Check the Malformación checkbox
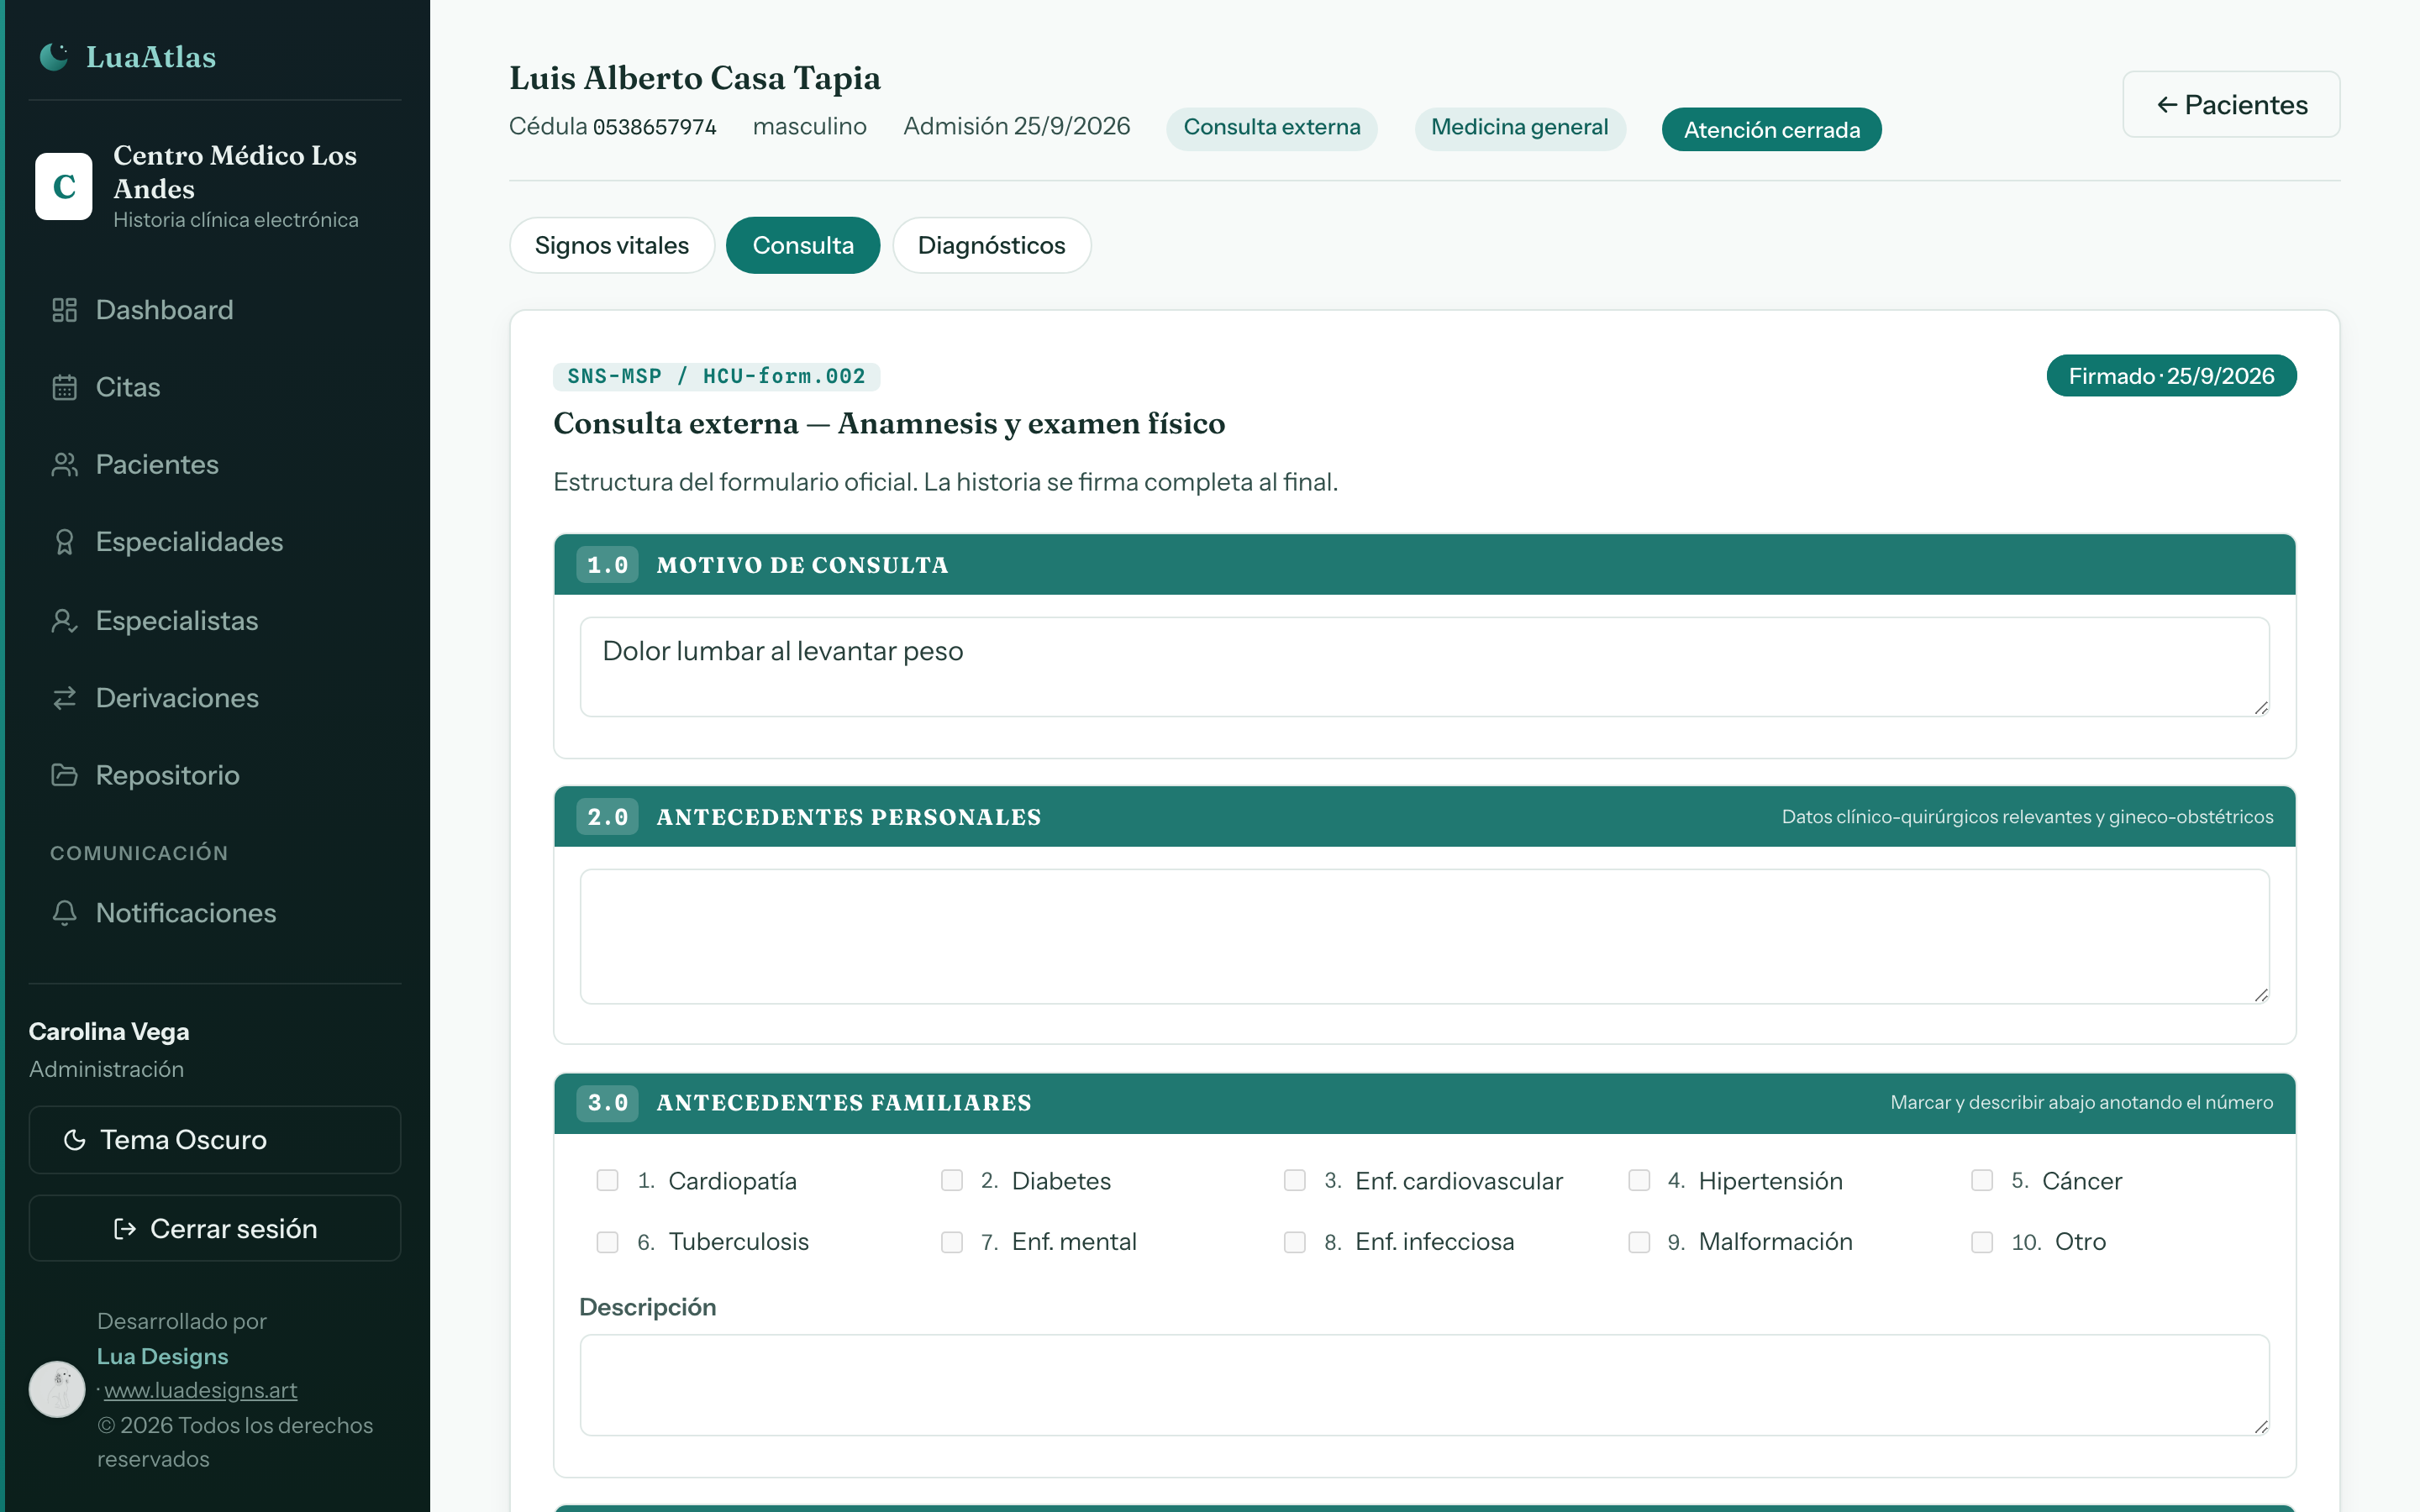The image size is (2420, 1512). coord(1639,1242)
